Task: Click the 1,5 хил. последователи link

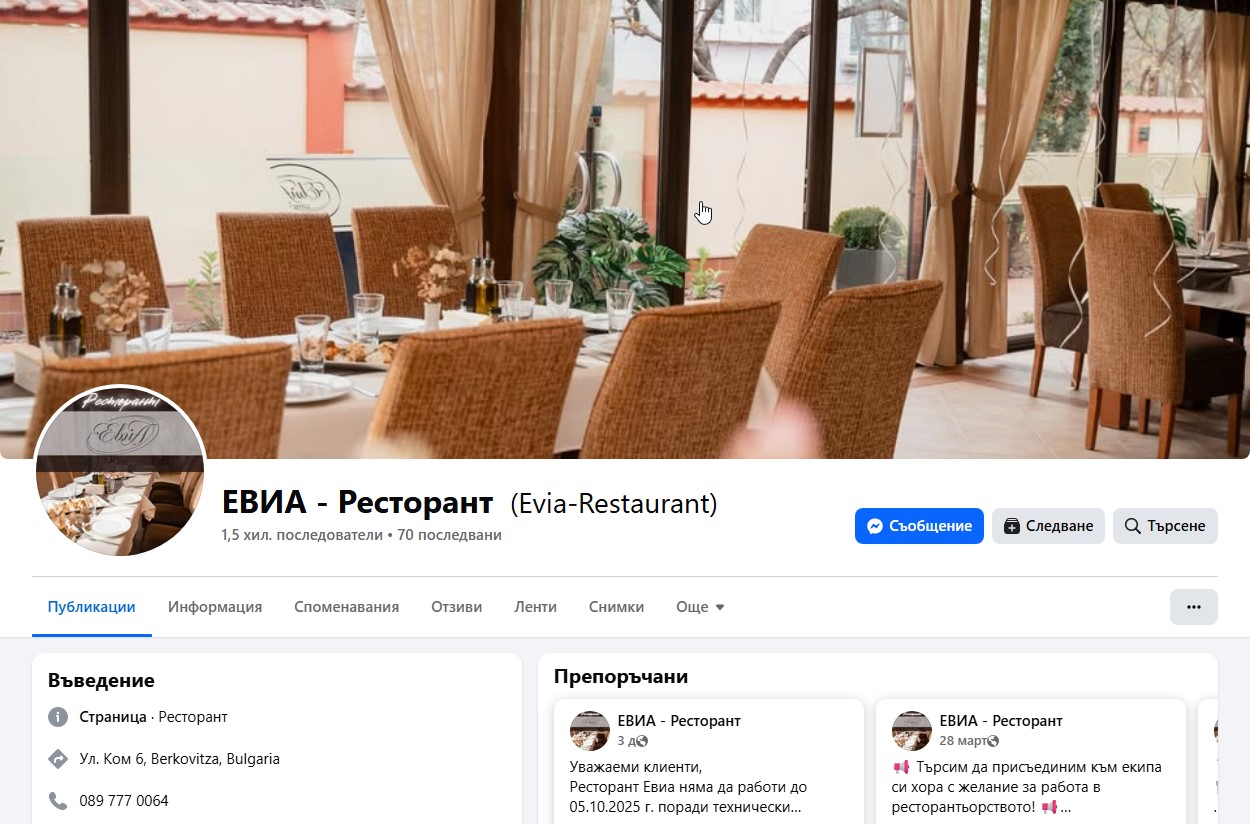Action: click(302, 535)
